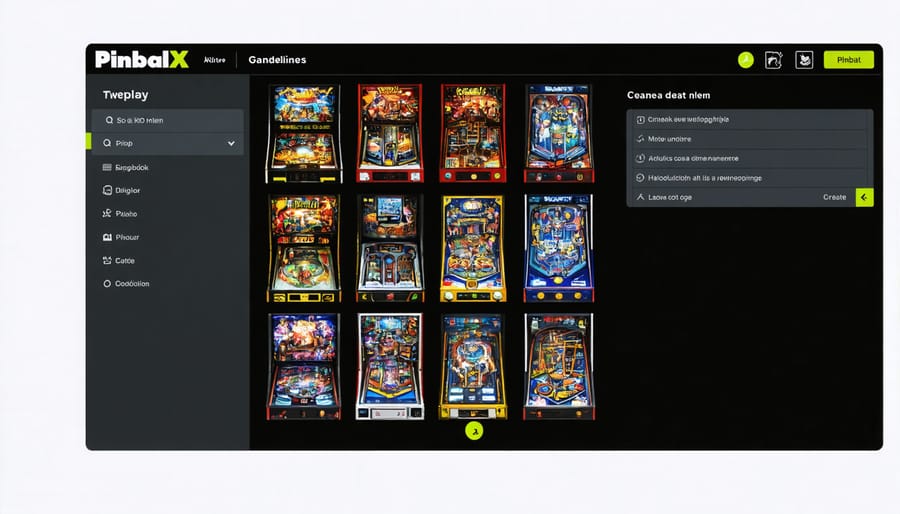Click the PinbalX logo

141,59
